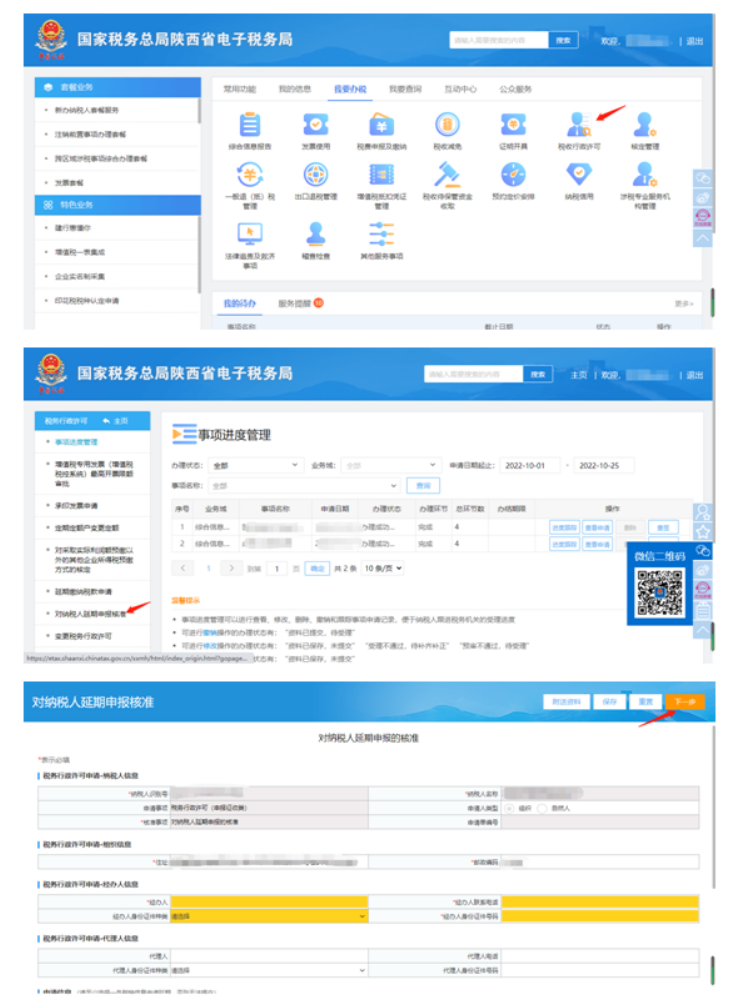Click the national tax emblem logo in top header
741x1008 pixels.
(51, 39)
